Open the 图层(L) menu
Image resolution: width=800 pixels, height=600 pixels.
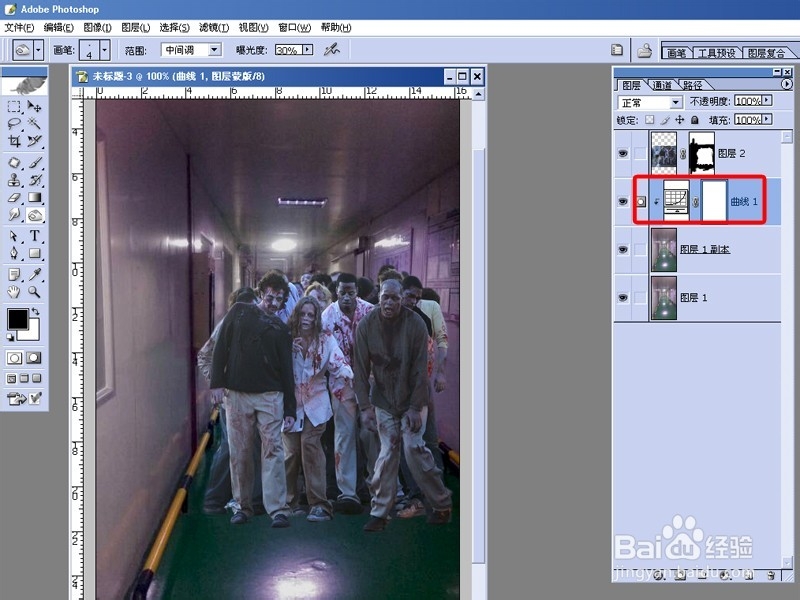click(x=136, y=28)
